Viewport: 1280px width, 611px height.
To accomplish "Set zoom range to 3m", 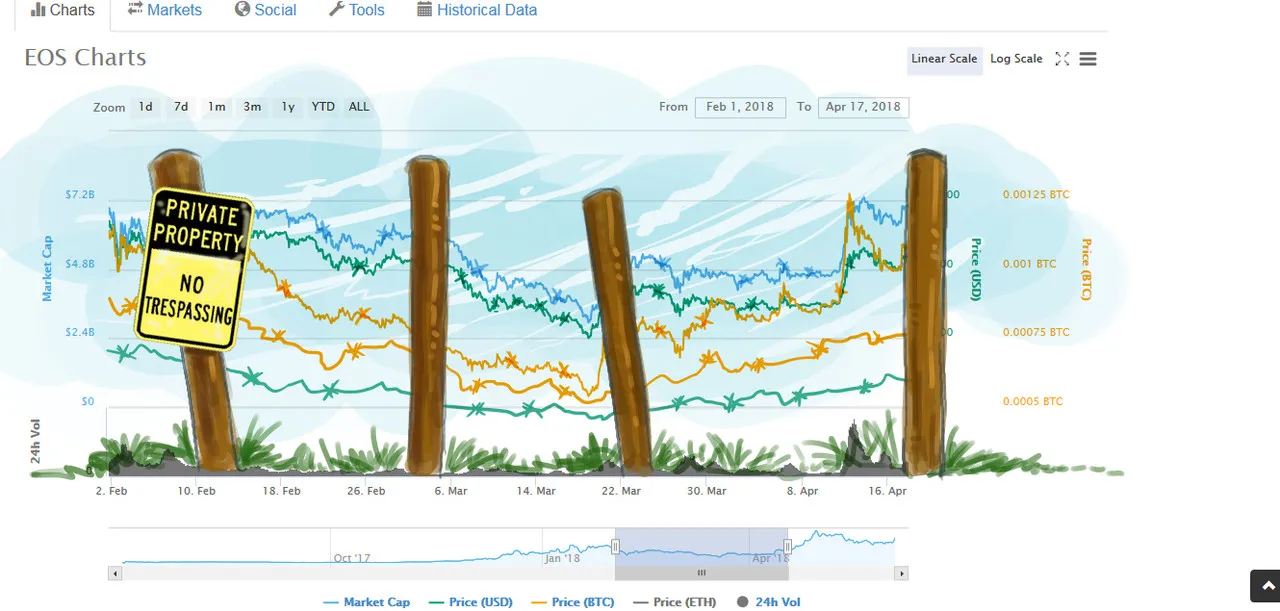I will click(252, 107).
